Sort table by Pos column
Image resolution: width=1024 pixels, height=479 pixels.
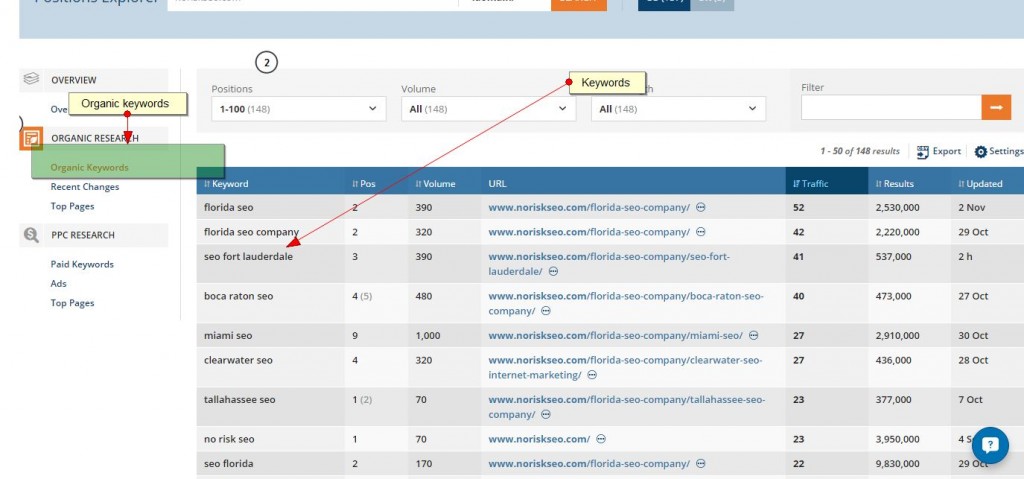tap(364, 184)
